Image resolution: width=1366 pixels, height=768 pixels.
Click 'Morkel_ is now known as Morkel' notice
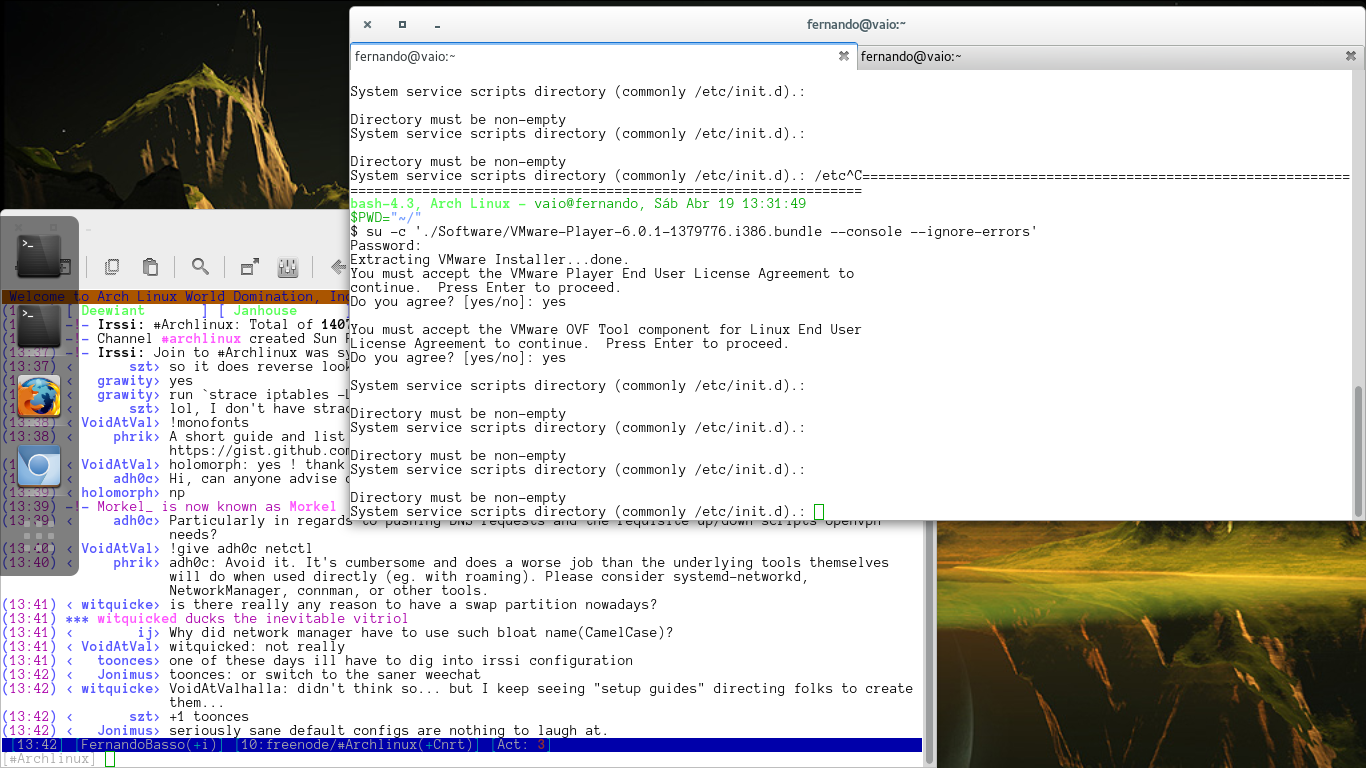[217, 507]
